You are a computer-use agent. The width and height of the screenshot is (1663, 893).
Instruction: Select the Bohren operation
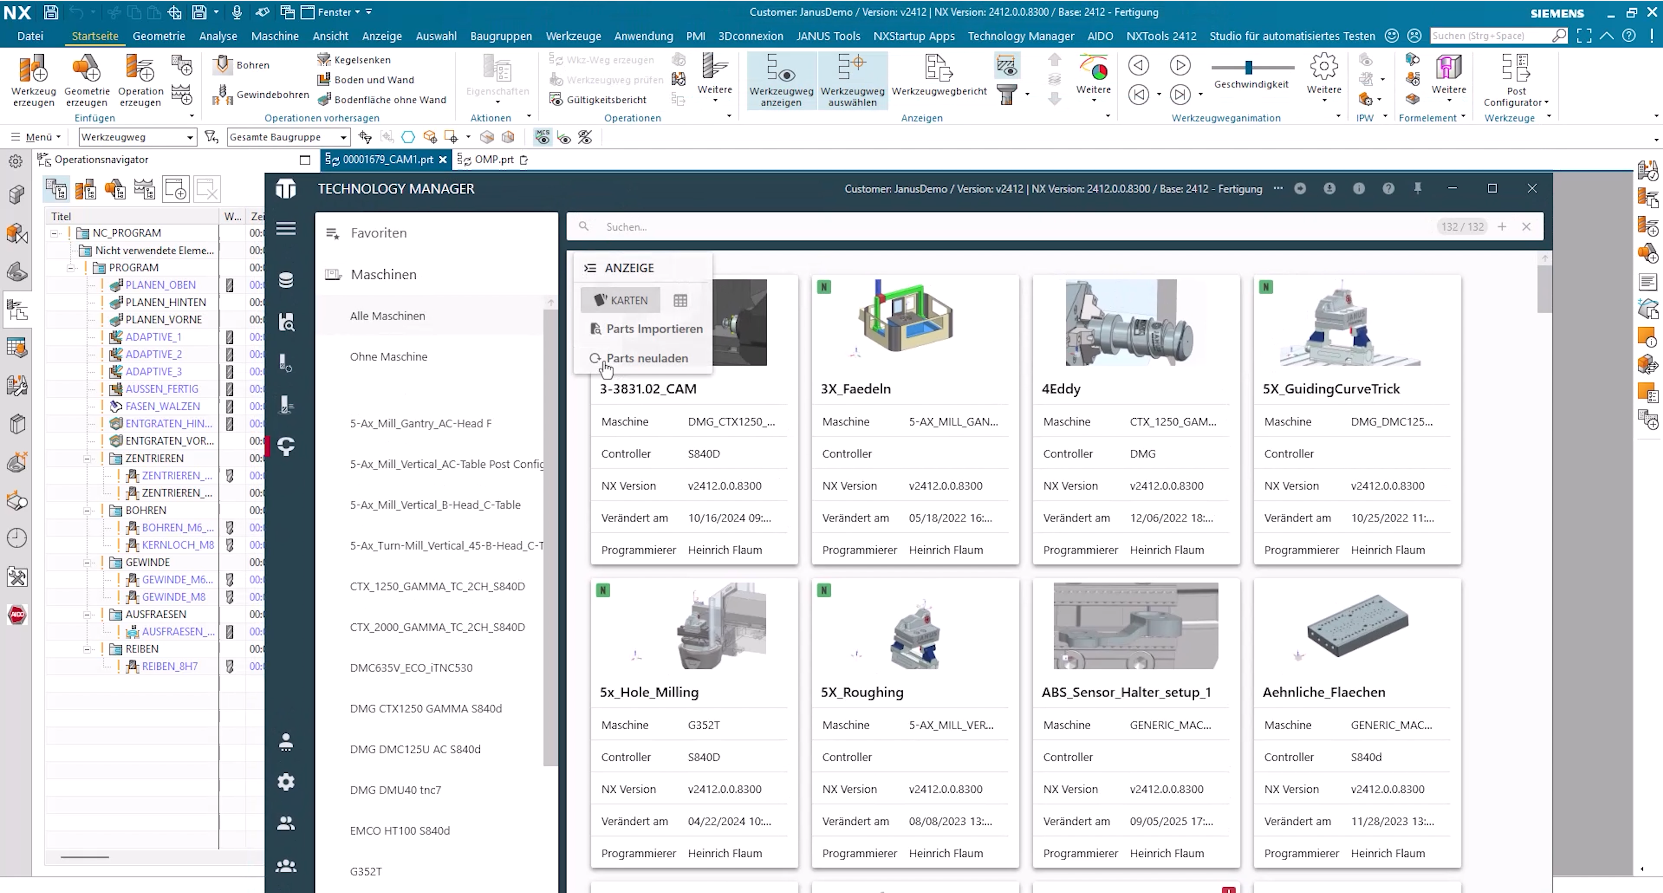(x=242, y=65)
